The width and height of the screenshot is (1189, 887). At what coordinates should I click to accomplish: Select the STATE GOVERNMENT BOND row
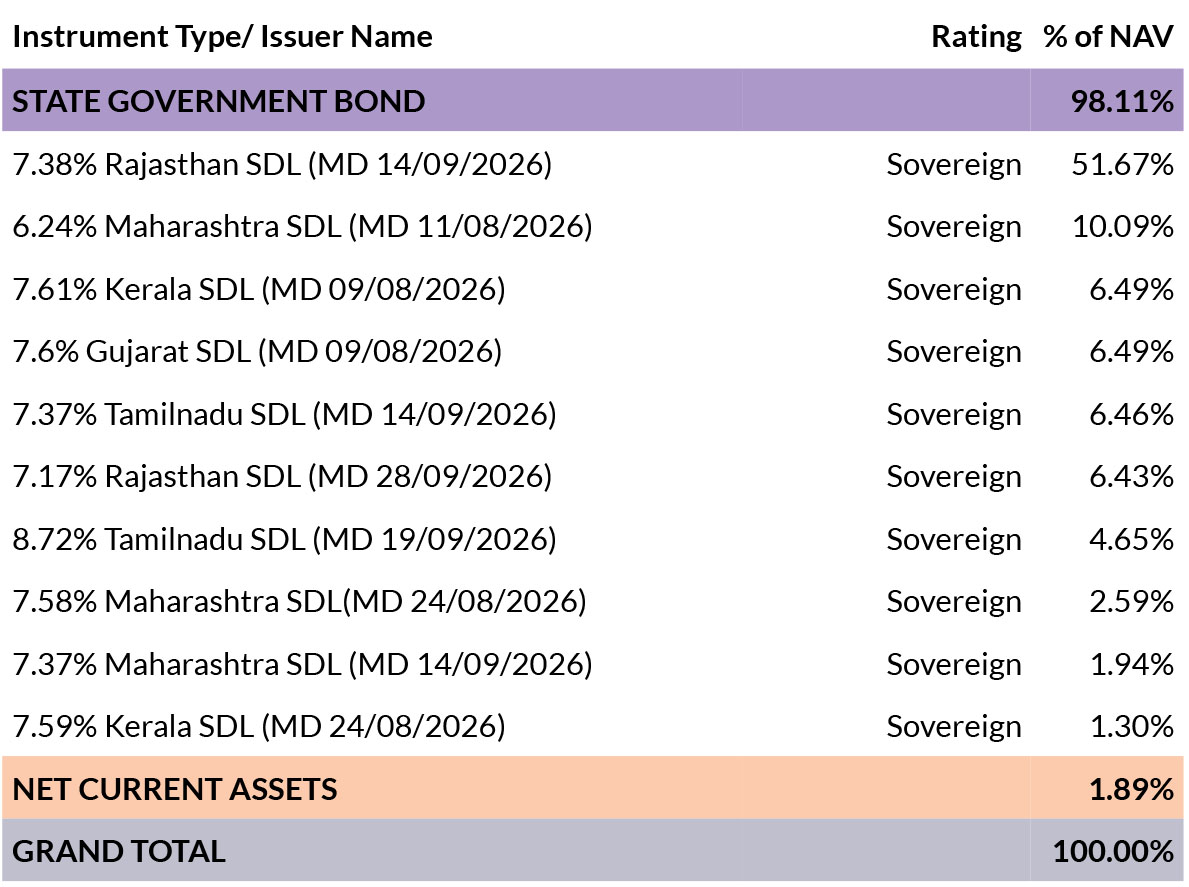click(x=592, y=101)
